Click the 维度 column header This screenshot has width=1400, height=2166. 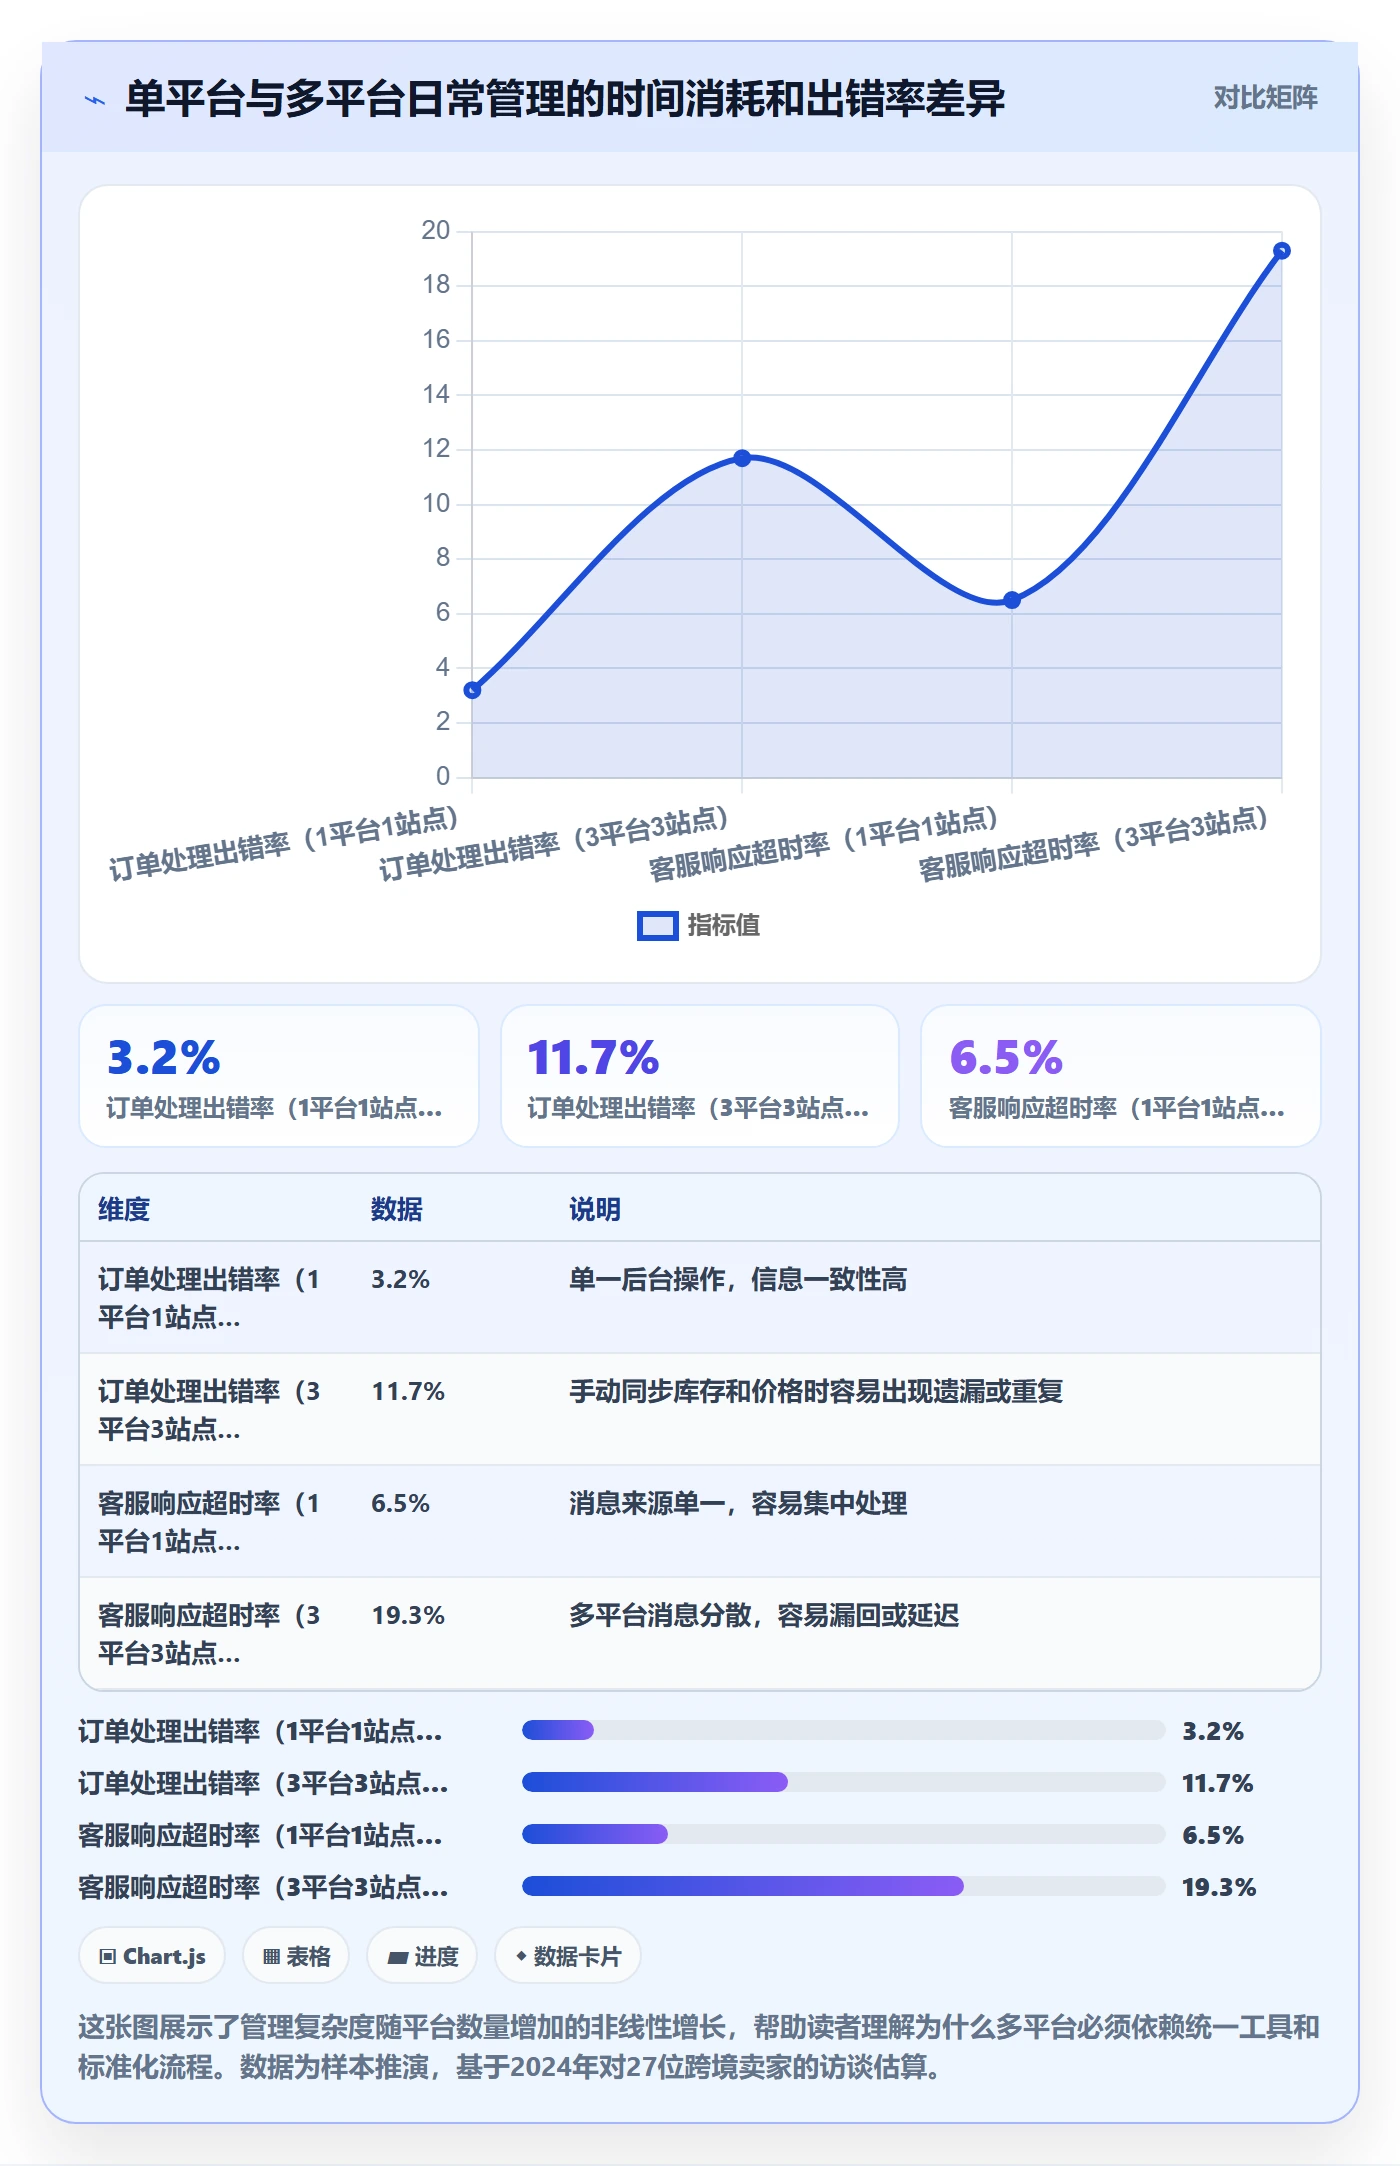(x=124, y=1209)
